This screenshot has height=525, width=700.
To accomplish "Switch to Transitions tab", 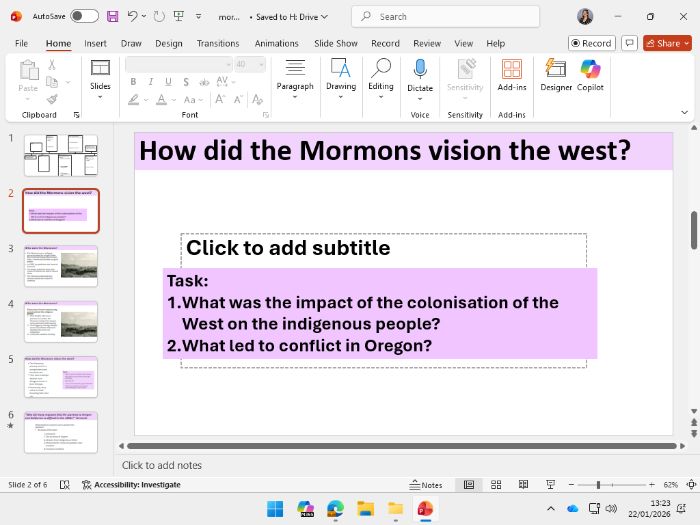I will [x=218, y=43].
